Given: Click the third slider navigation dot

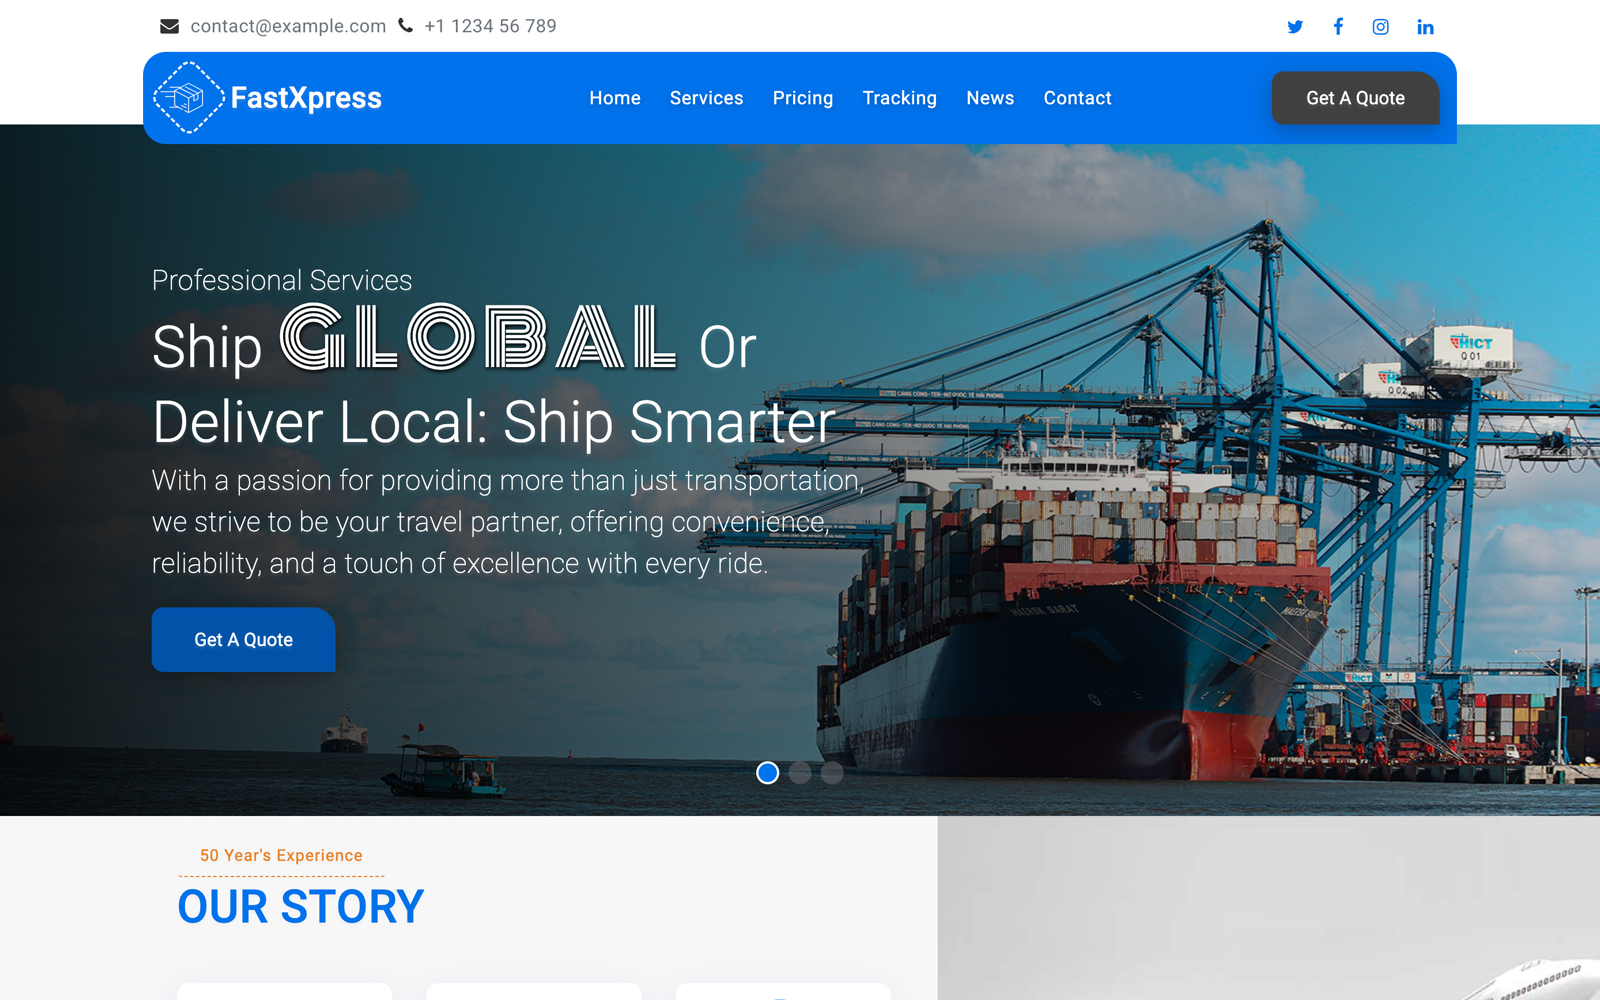Looking at the screenshot, I should tap(832, 773).
